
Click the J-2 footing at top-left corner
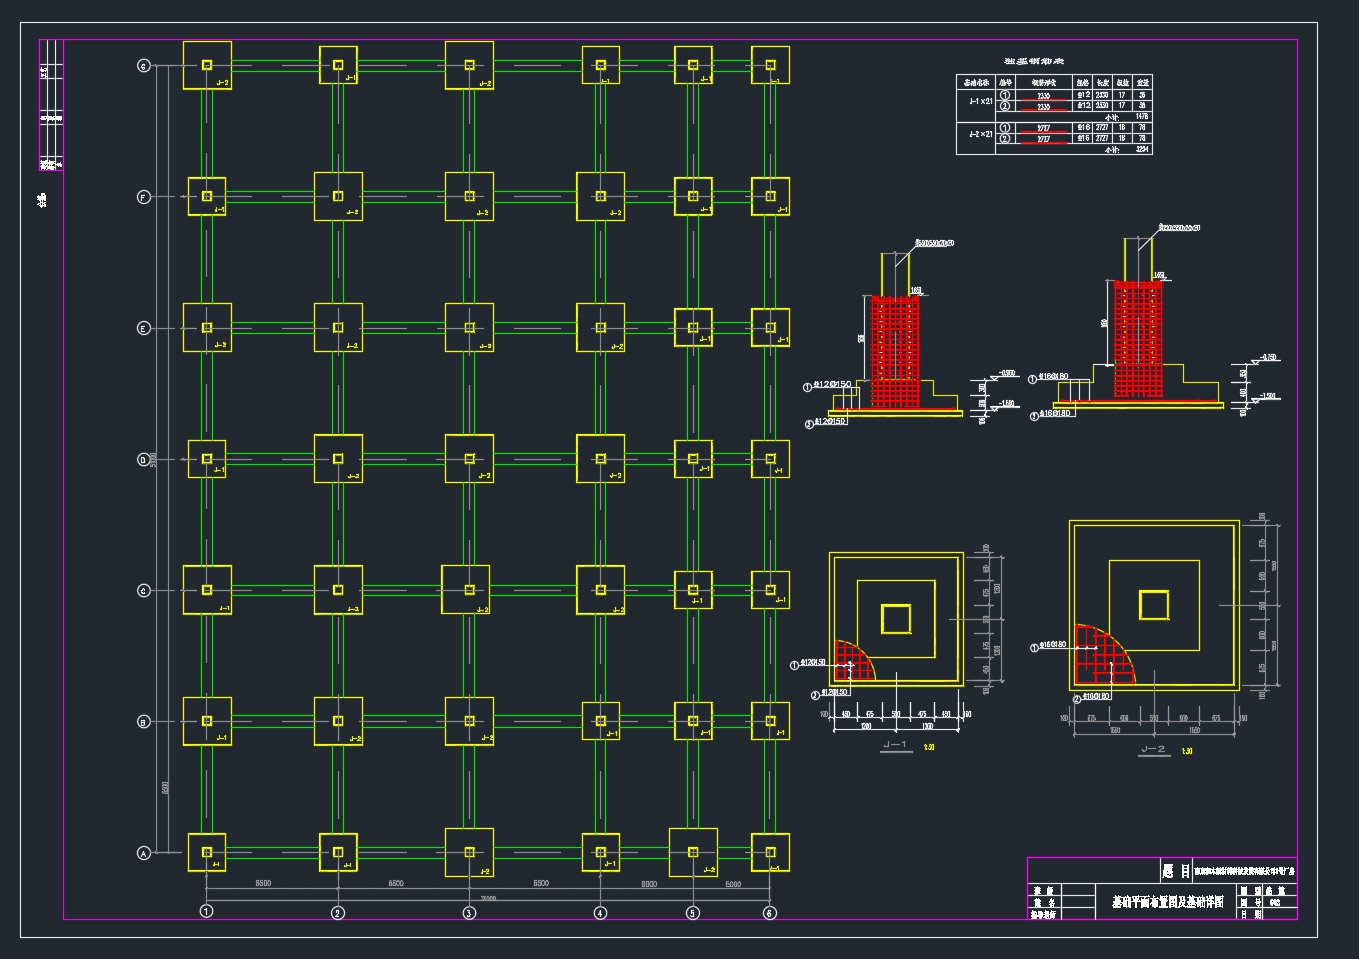(x=207, y=66)
